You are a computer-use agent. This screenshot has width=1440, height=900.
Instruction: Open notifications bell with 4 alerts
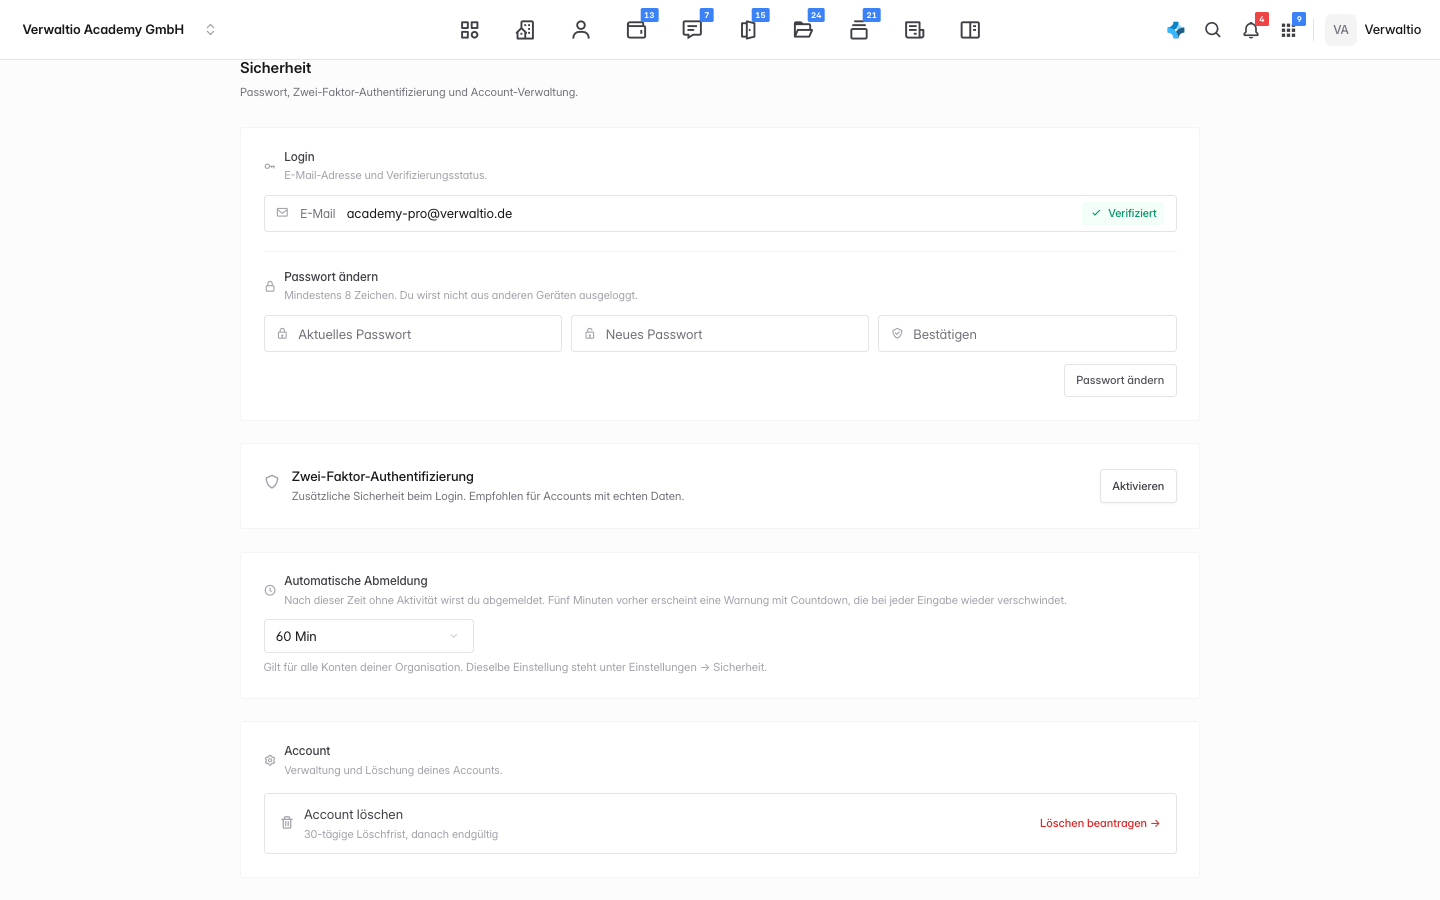click(x=1251, y=30)
